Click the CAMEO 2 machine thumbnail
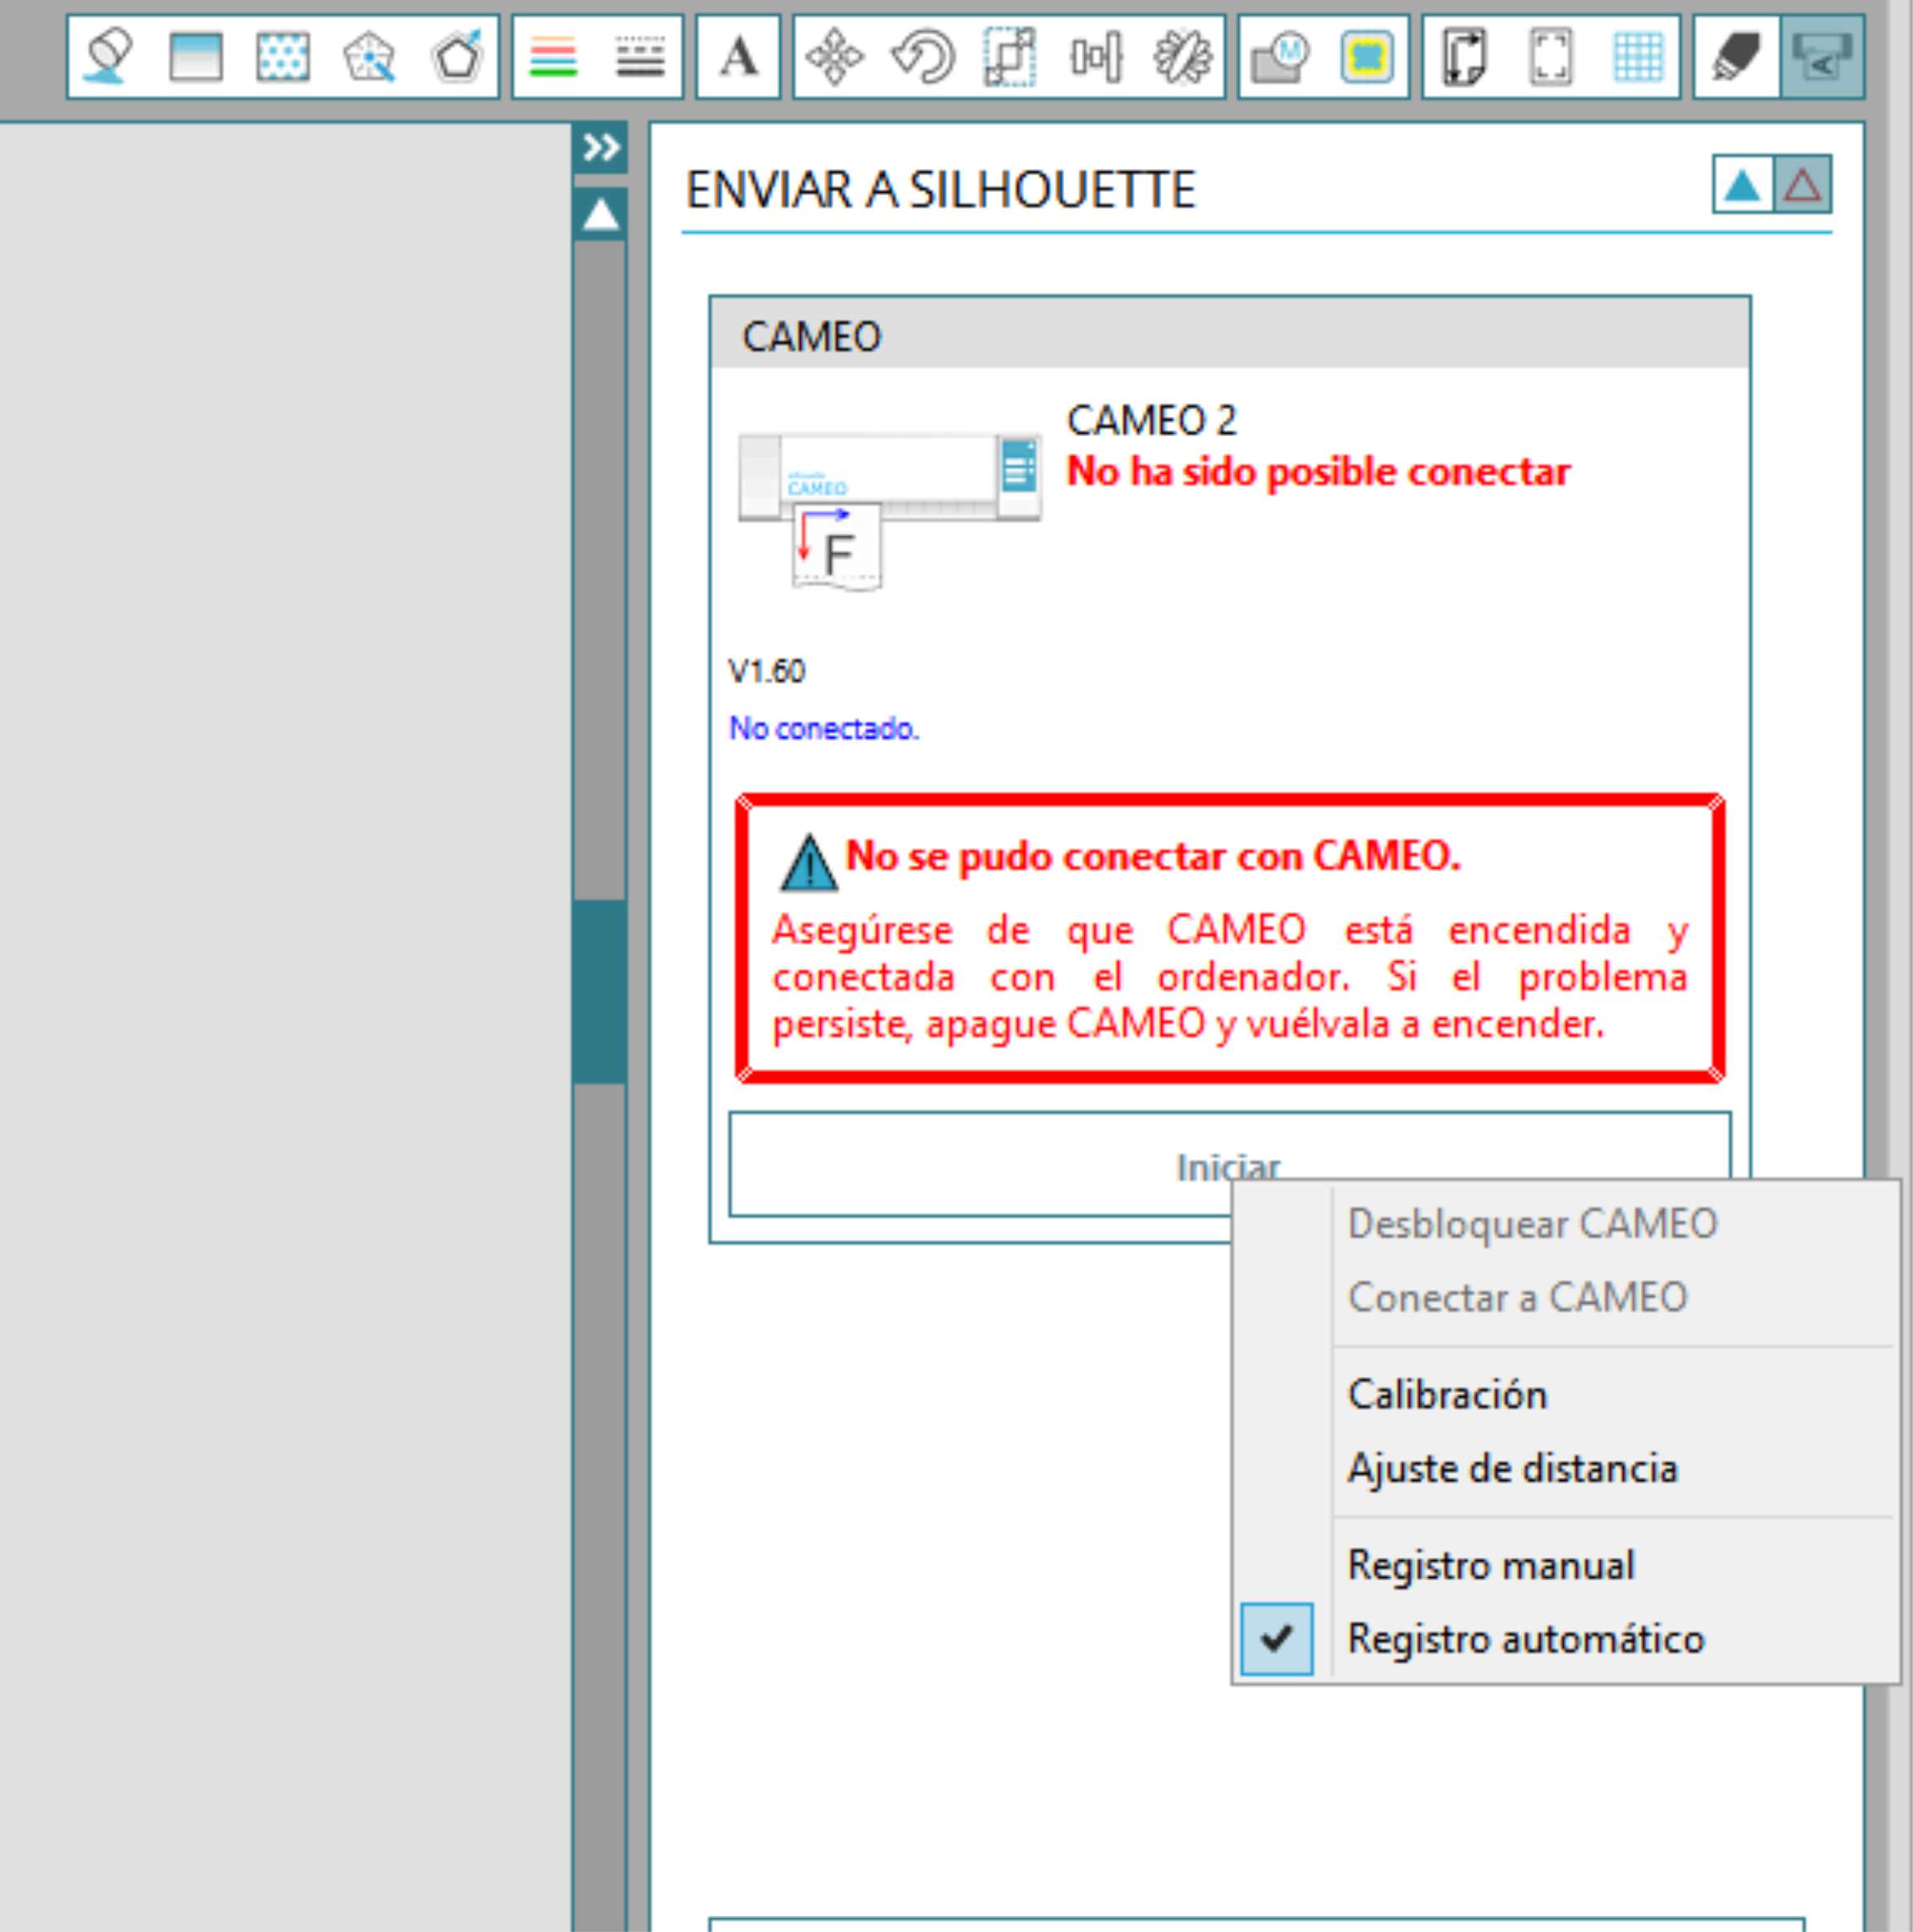Screen dimensions: 1913x1932 pos(889,511)
